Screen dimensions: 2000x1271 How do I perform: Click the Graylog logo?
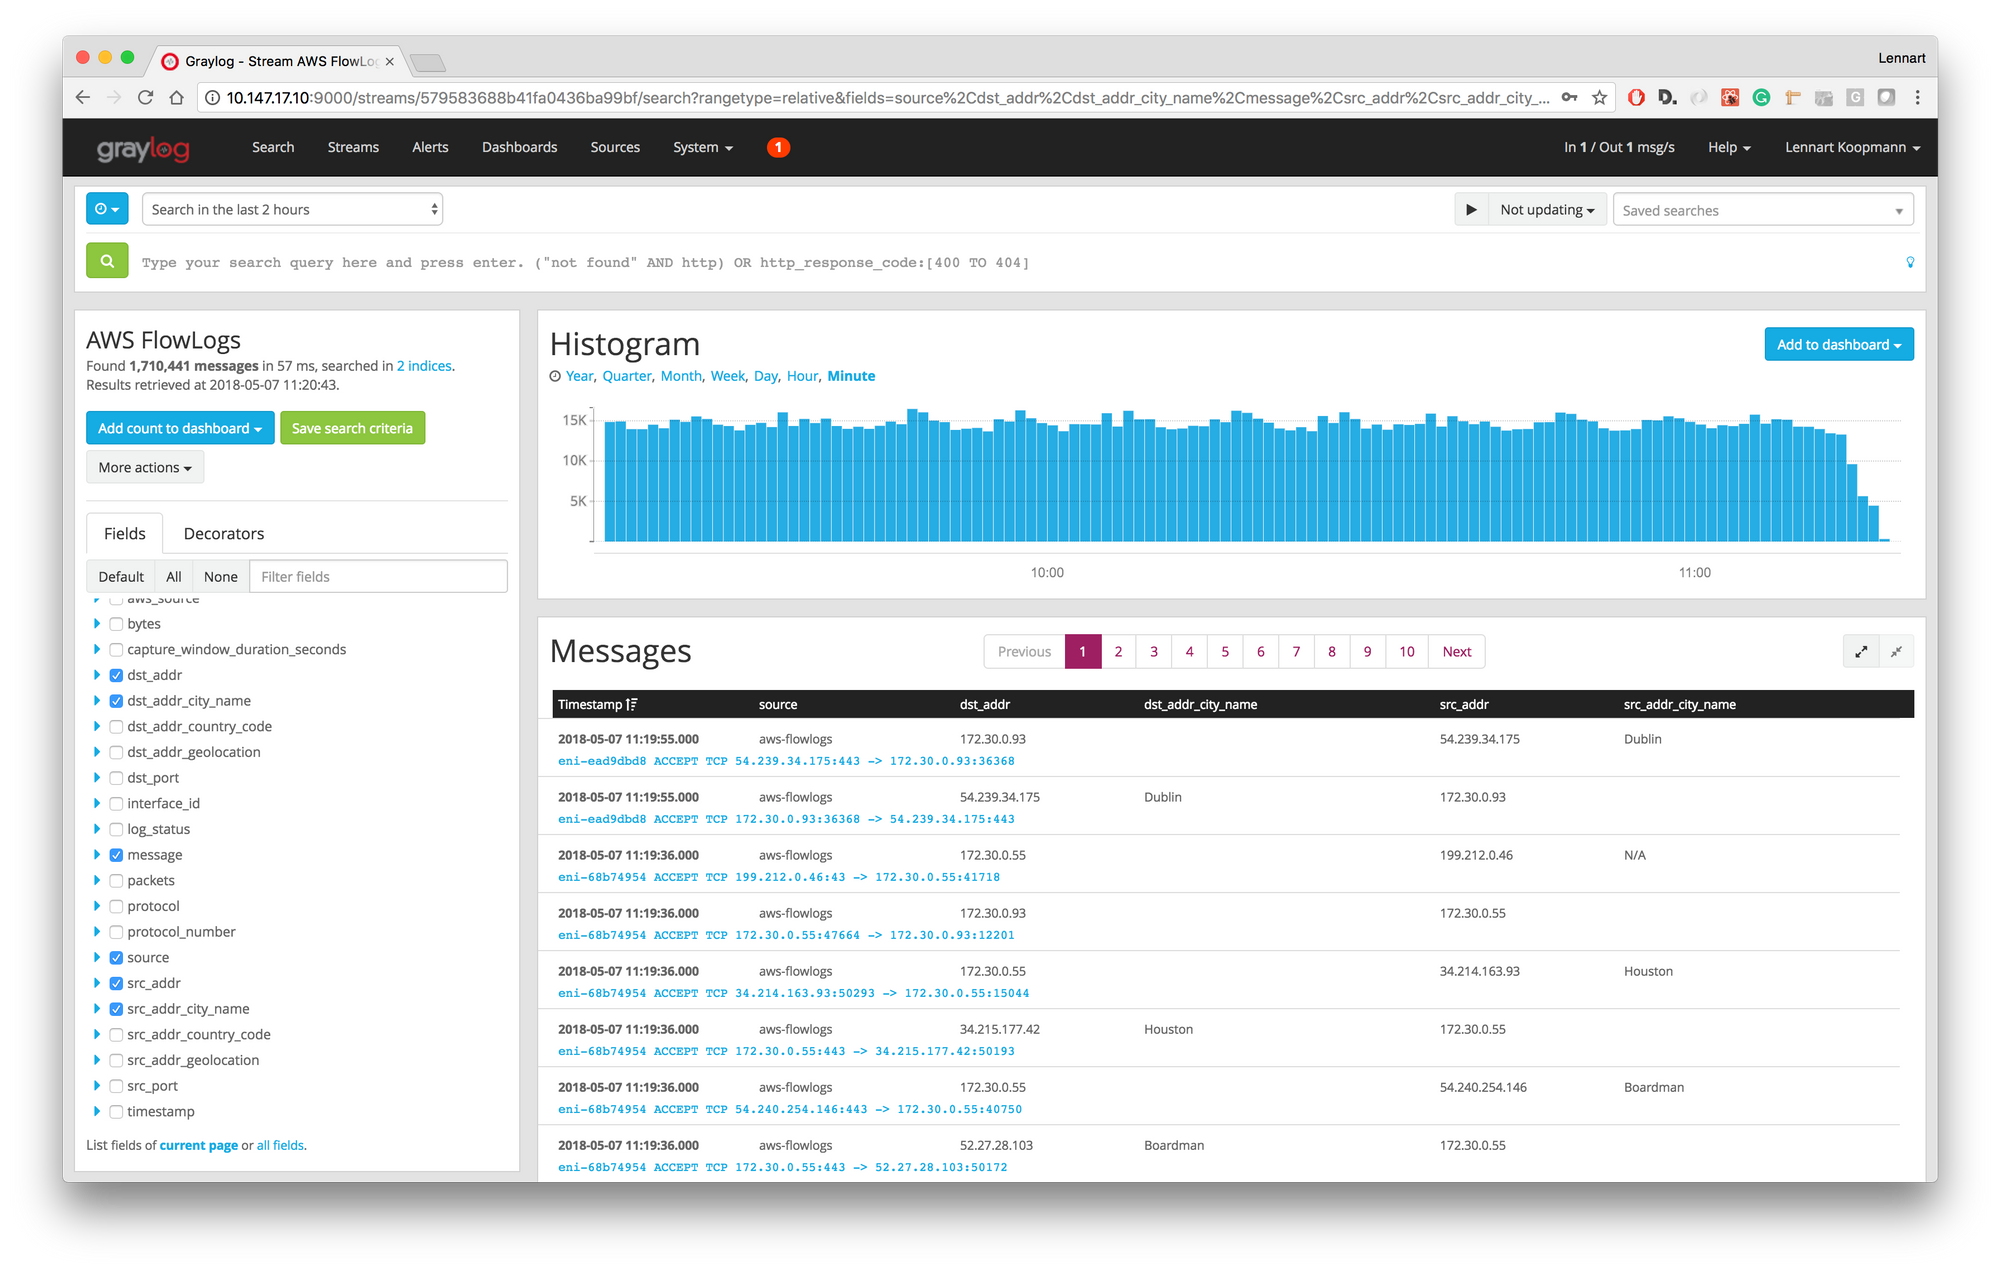pos(142,148)
